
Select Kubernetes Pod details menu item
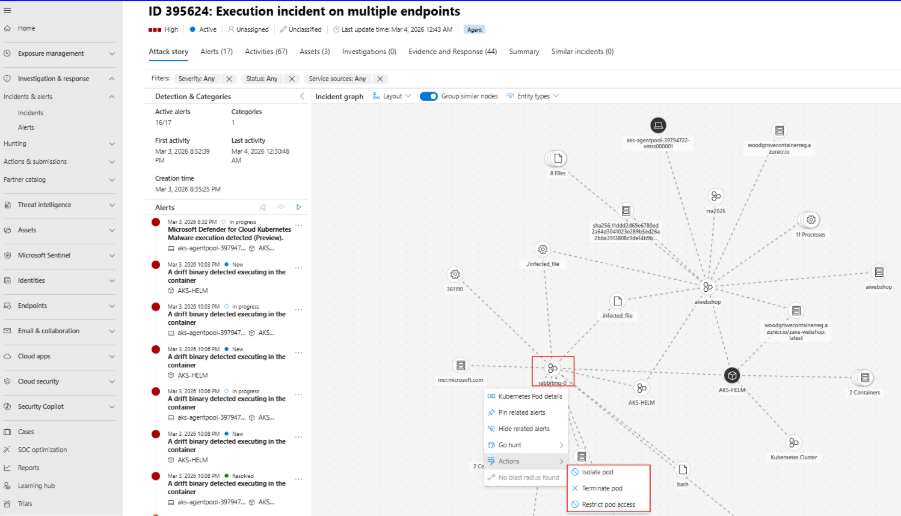click(x=526, y=396)
